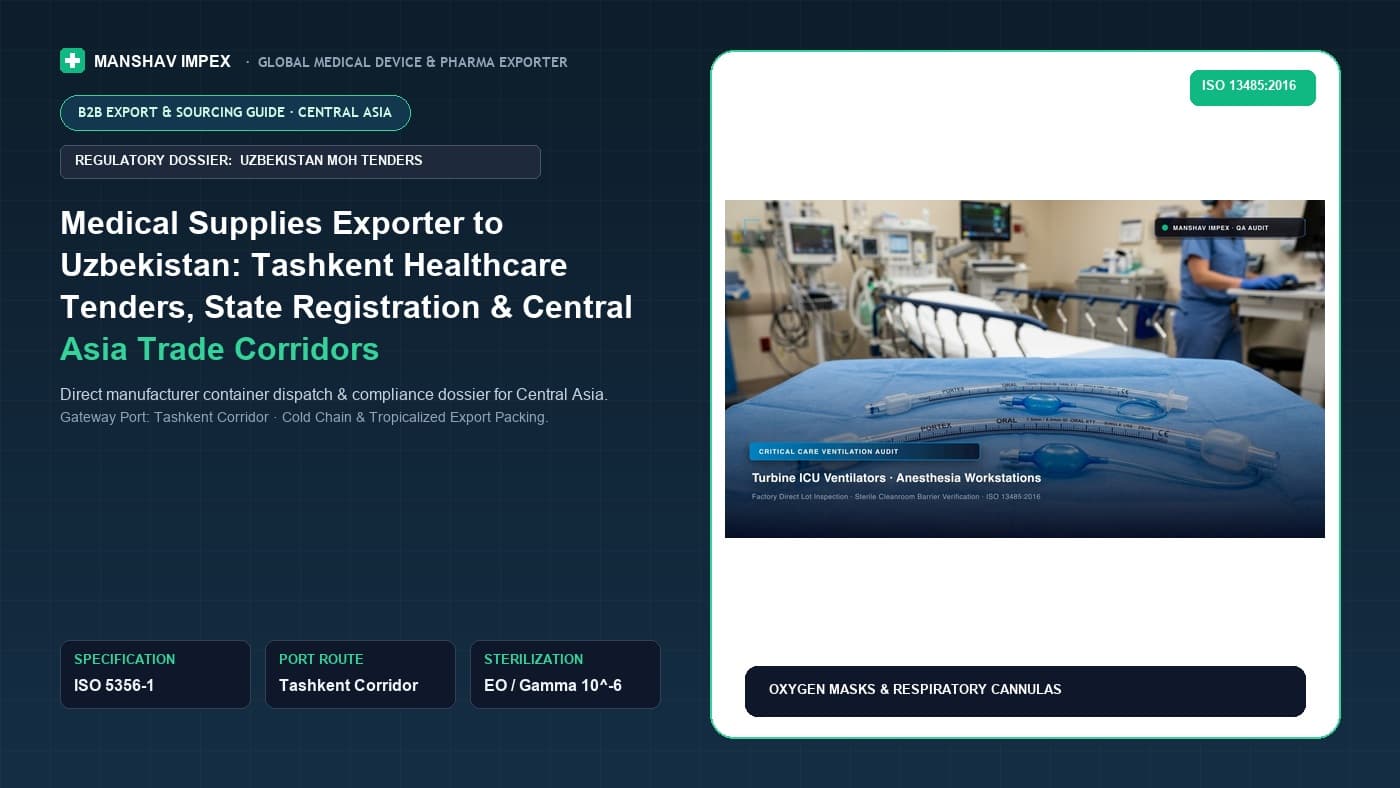Select the Sterilization EO / Gamma card
Screen dimensions: 1400x788
[x=565, y=674]
